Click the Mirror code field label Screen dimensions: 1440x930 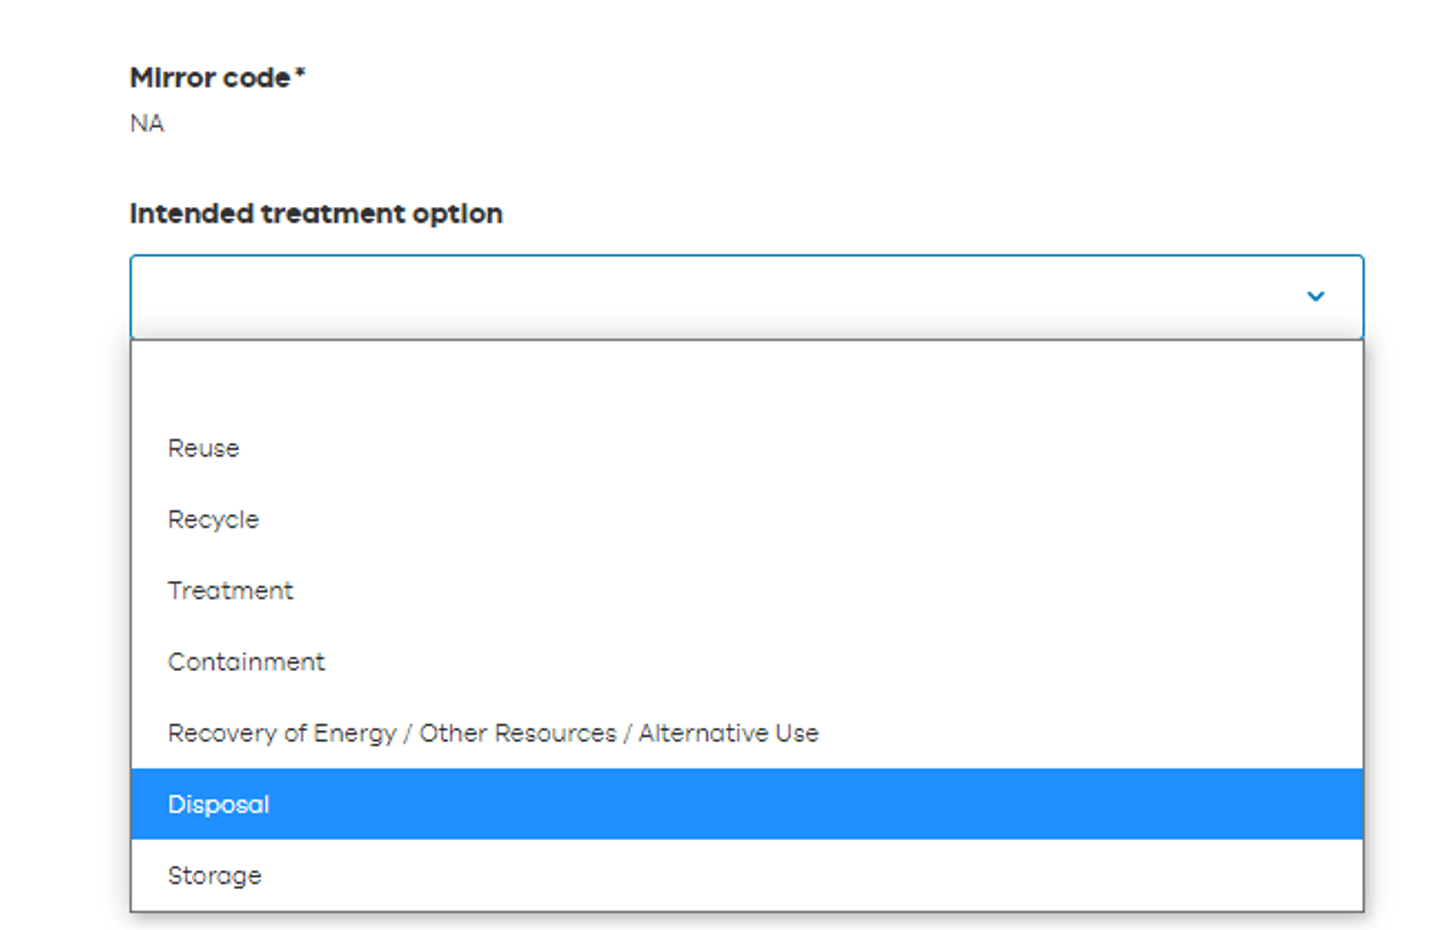(210, 78)
